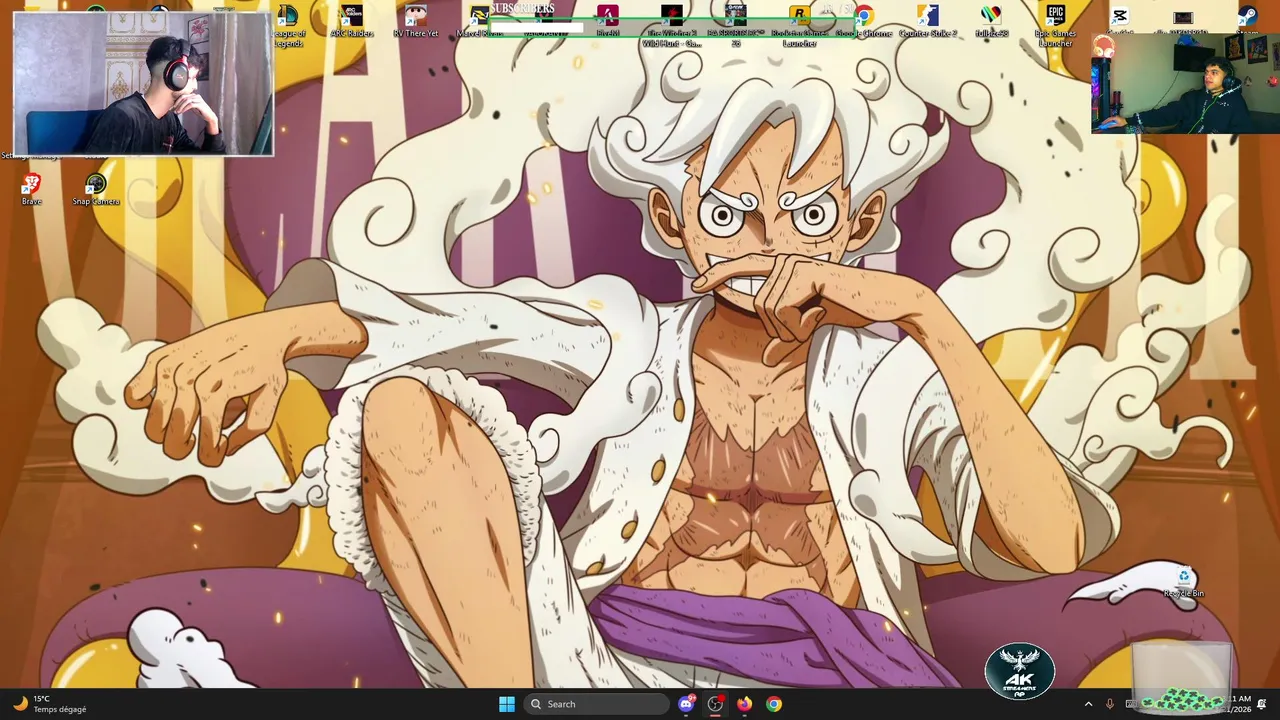This screenshot has width=1280, height=720.
Task: Open the Recycle Bin on desktop
Action: pos(1184,582)
